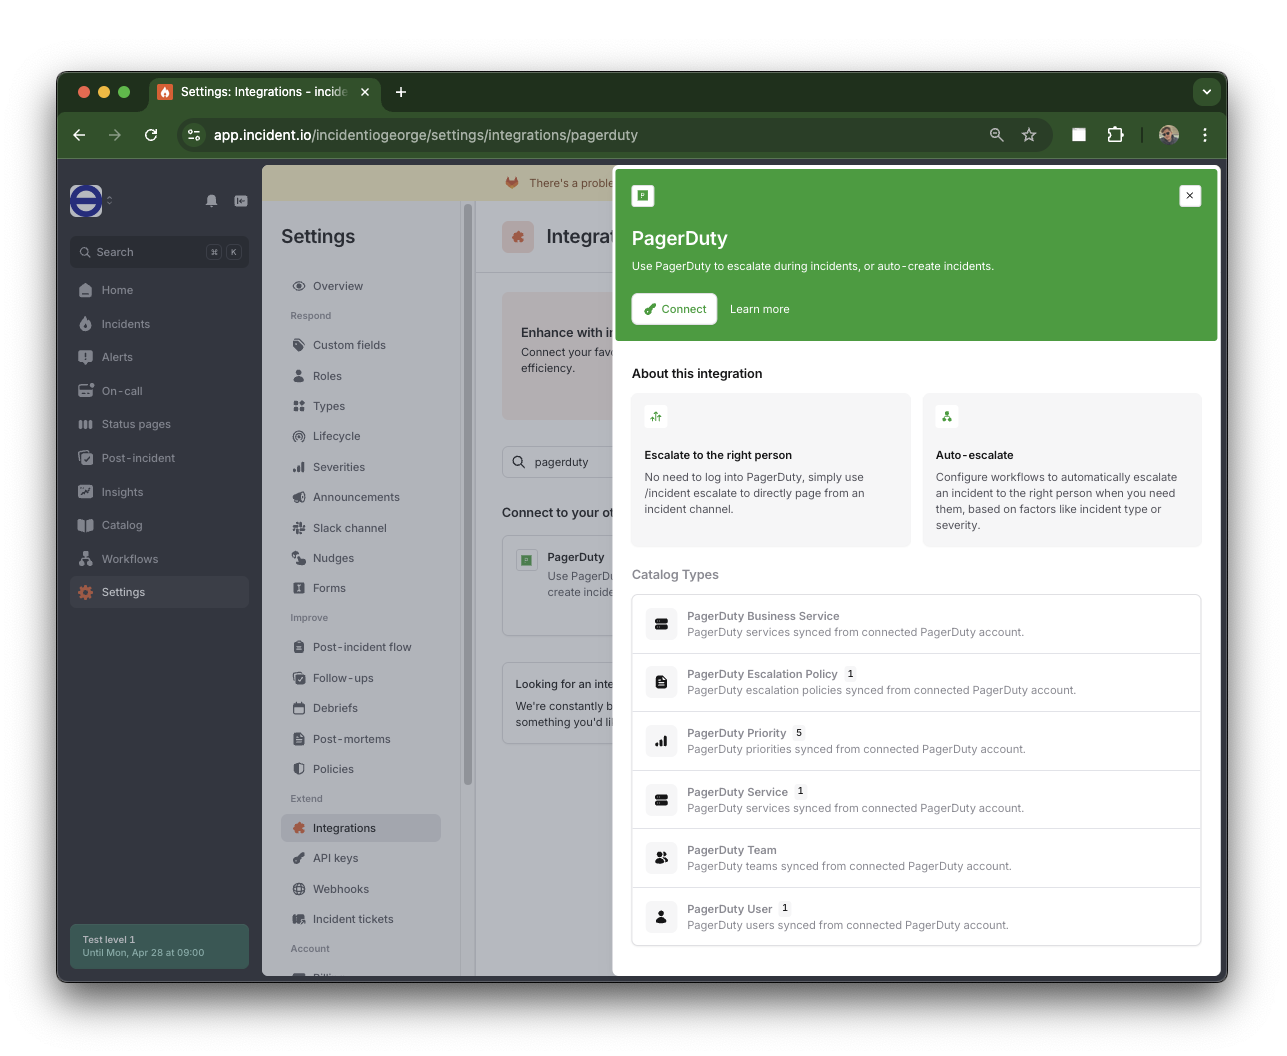Image resolution: width=1287 pixels, height=1056 pixels.
Task: Close the PagerDuty integration drawer
Action: 1190,196
